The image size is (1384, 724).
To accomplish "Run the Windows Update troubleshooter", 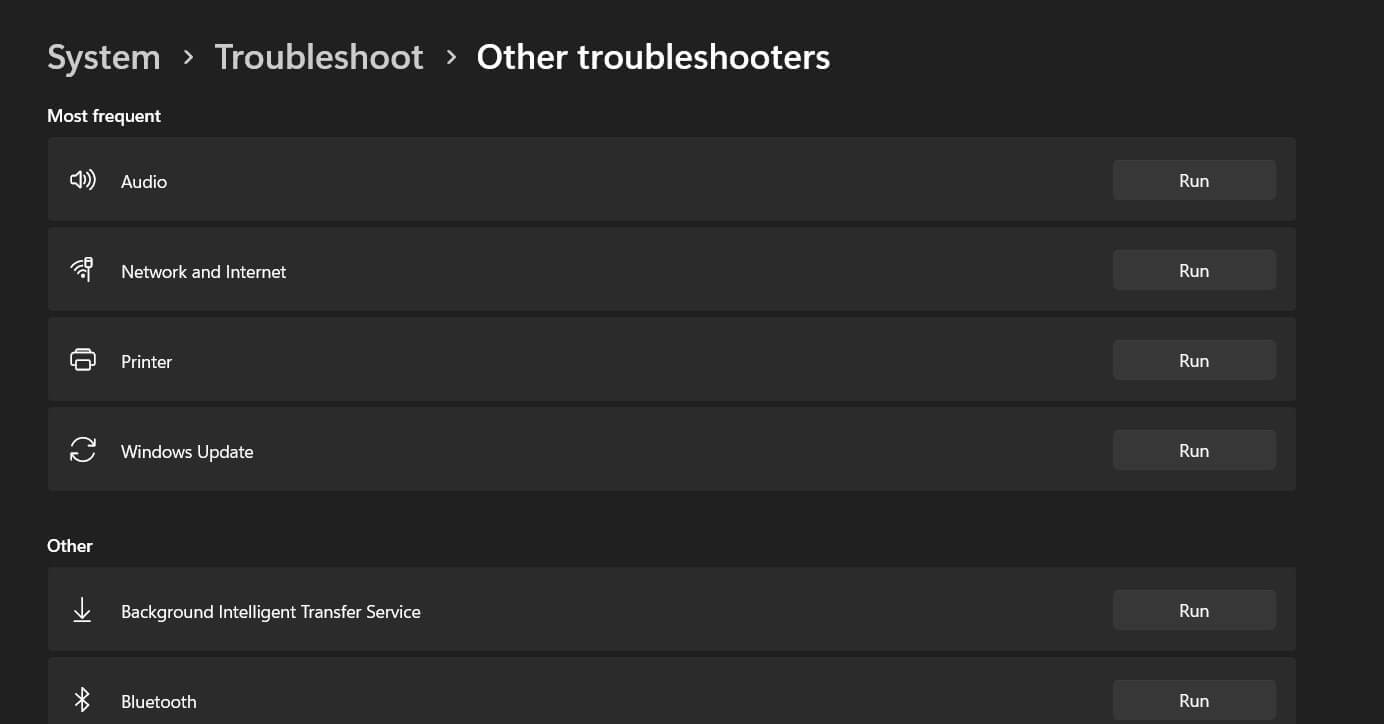I will 1194,450.
